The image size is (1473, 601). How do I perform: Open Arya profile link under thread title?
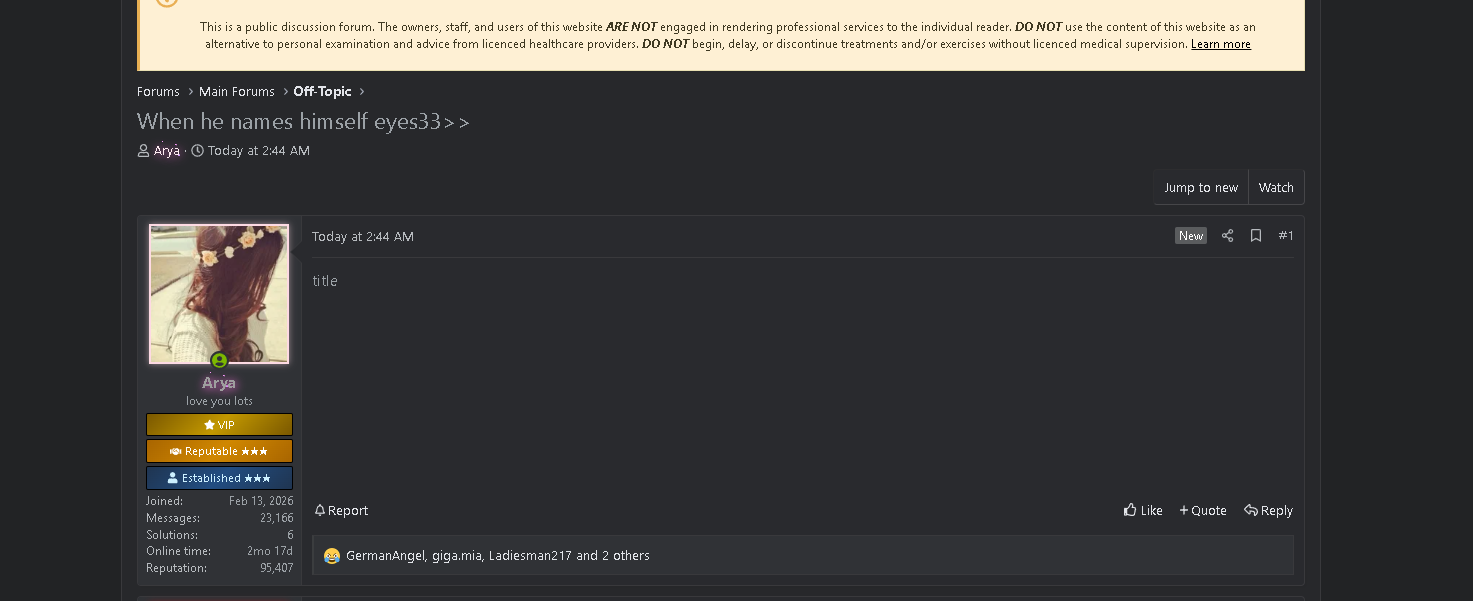click(167, 151)
